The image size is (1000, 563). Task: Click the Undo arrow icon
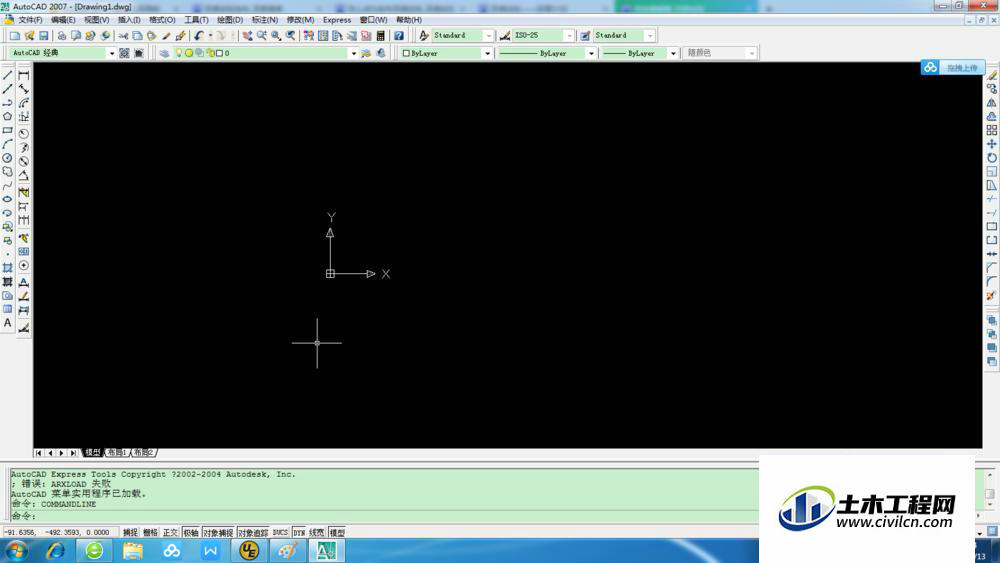pos(199,36)
